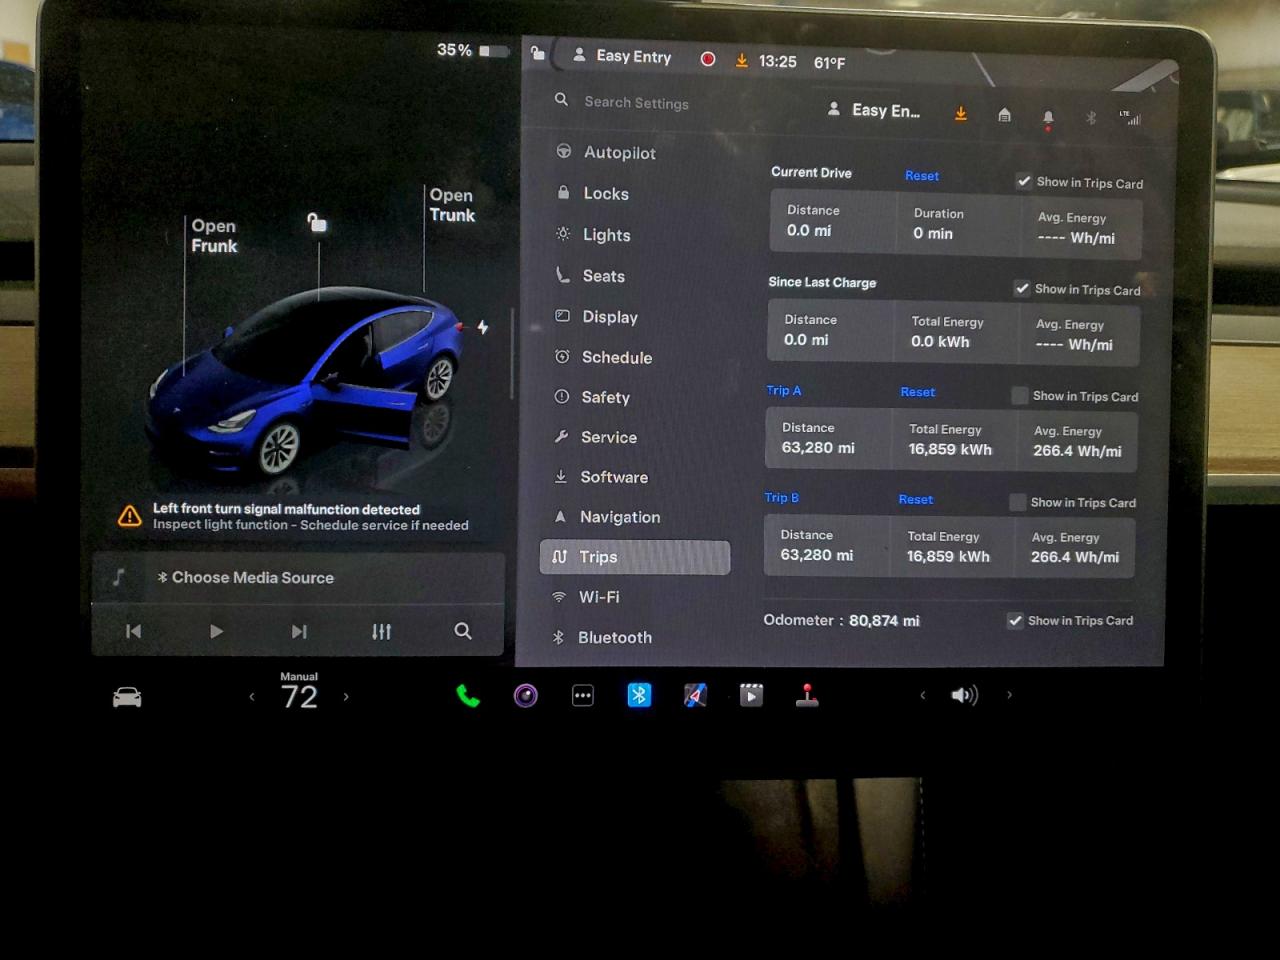Toggle Odometer Show in Trips Card

tap(1016, 621)
